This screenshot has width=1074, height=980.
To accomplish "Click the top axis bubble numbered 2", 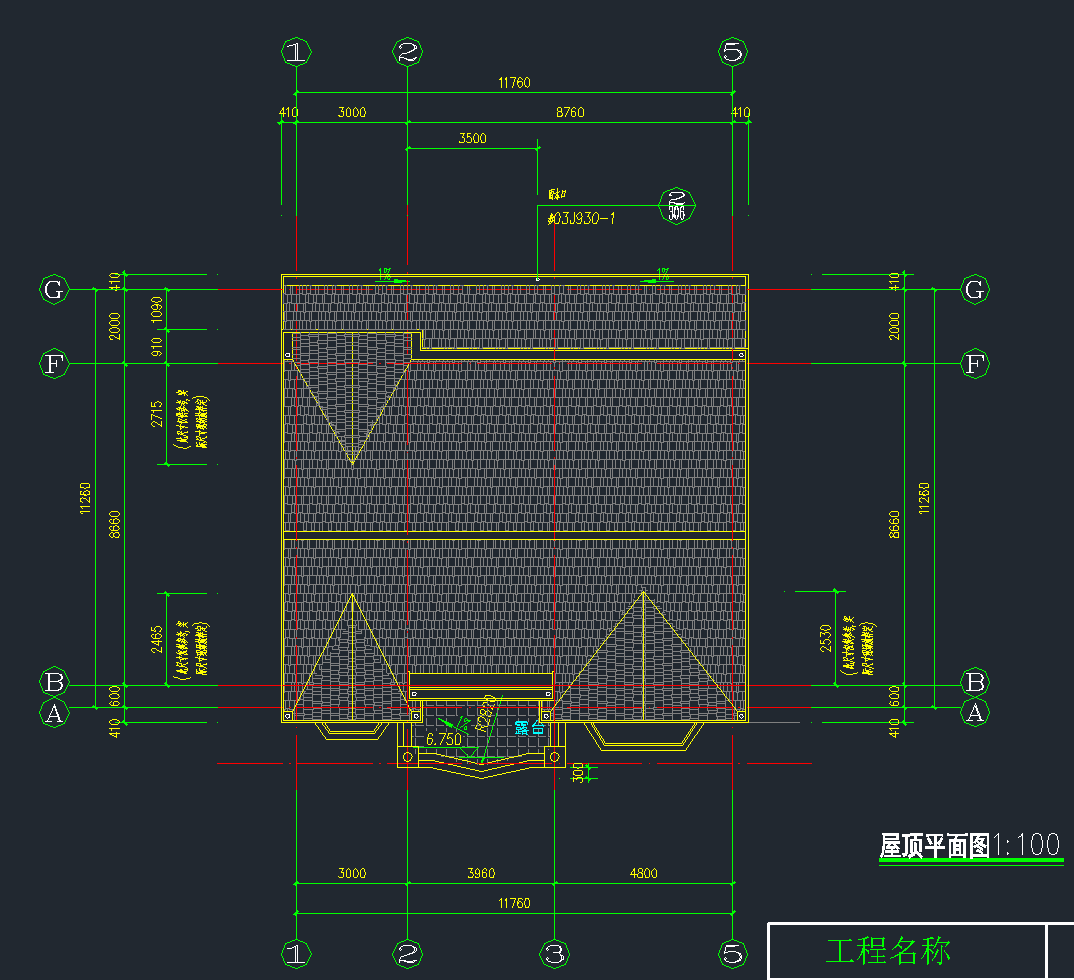I will [x=407, y=52].
